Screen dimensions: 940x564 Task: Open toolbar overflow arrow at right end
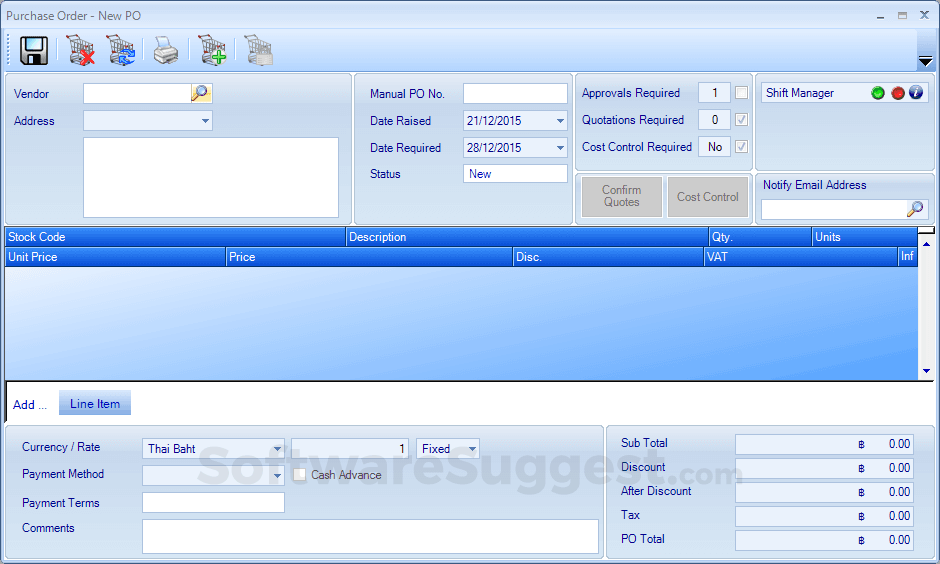click(x=926, y=61)
